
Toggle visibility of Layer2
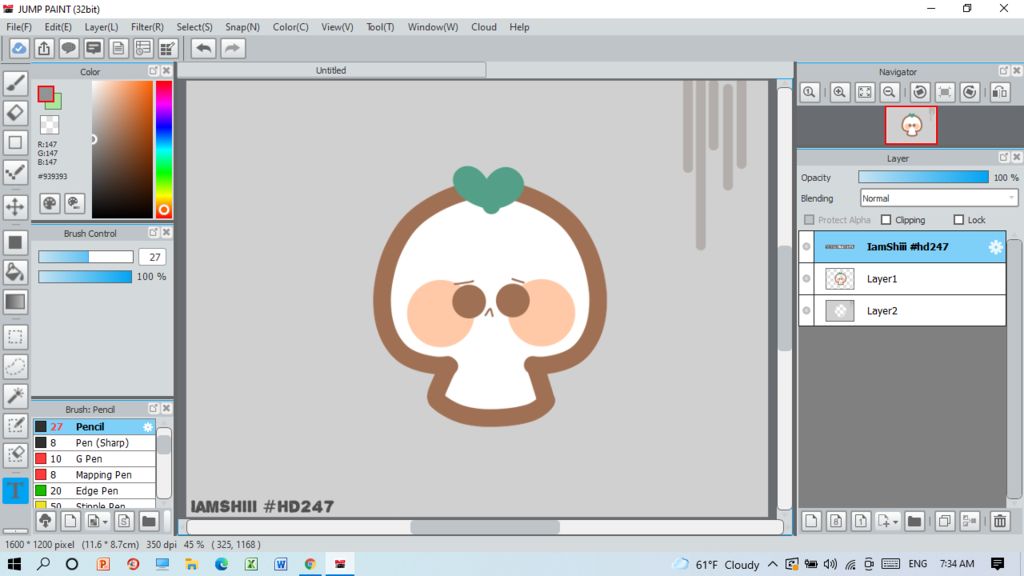click(x=807, y=311)
